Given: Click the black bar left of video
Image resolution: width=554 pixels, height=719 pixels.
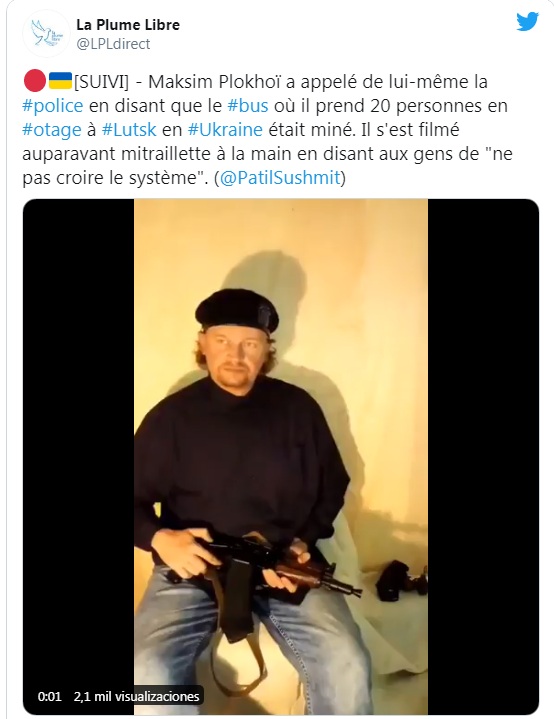Looking at the screenshot, I should tap(78, 456).
